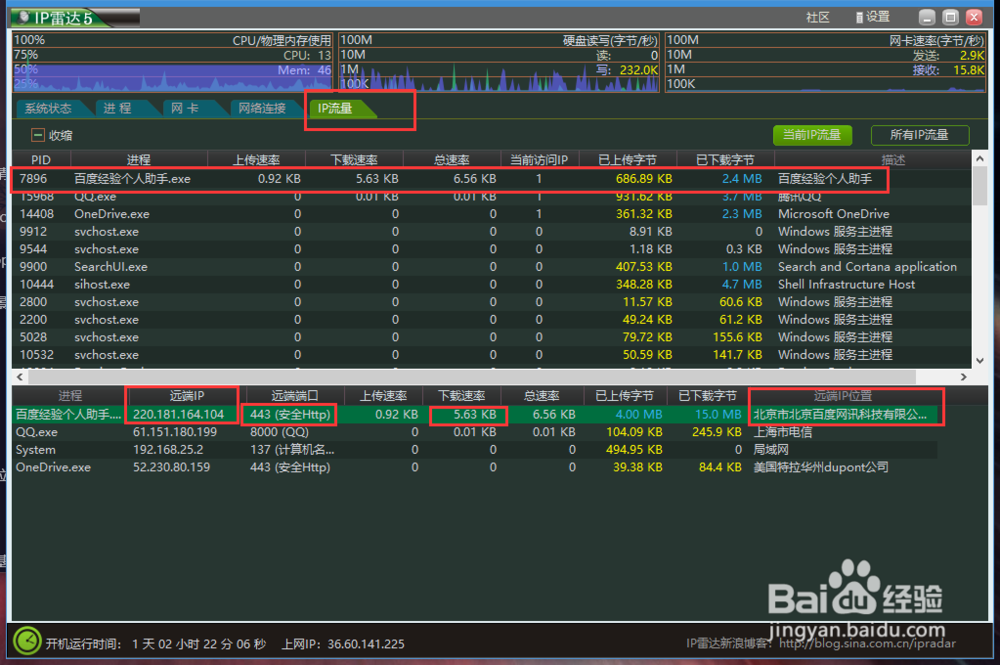This screenshot has height=665, width=1000.
Task: Select the SearchUI.exe process row
Action: click(491, 267)
